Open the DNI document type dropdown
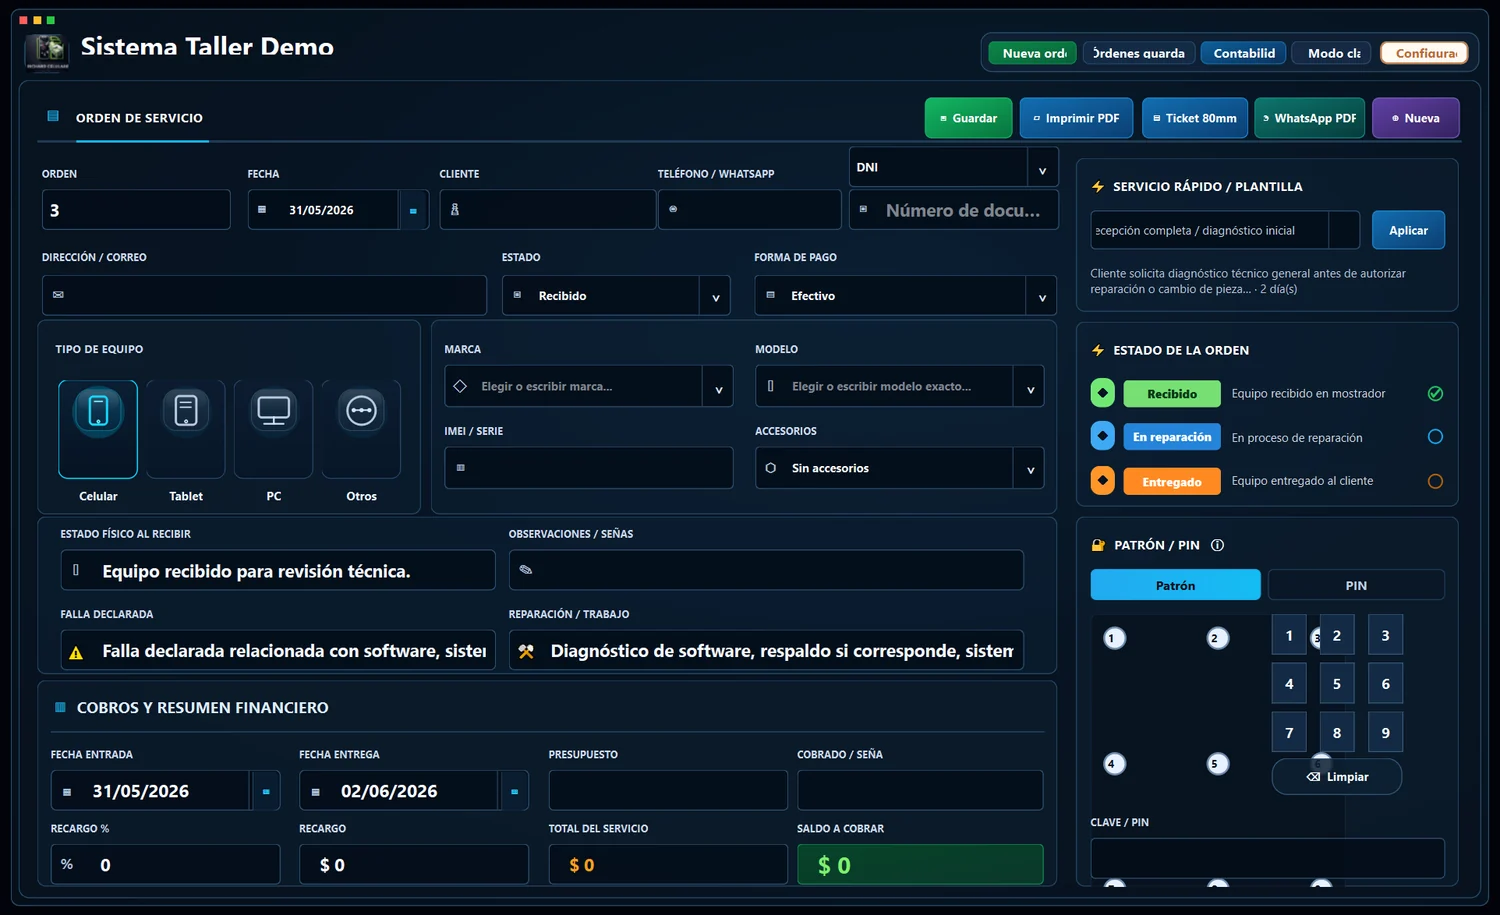This screenshot has height=915, width=1500. (953, 167)
